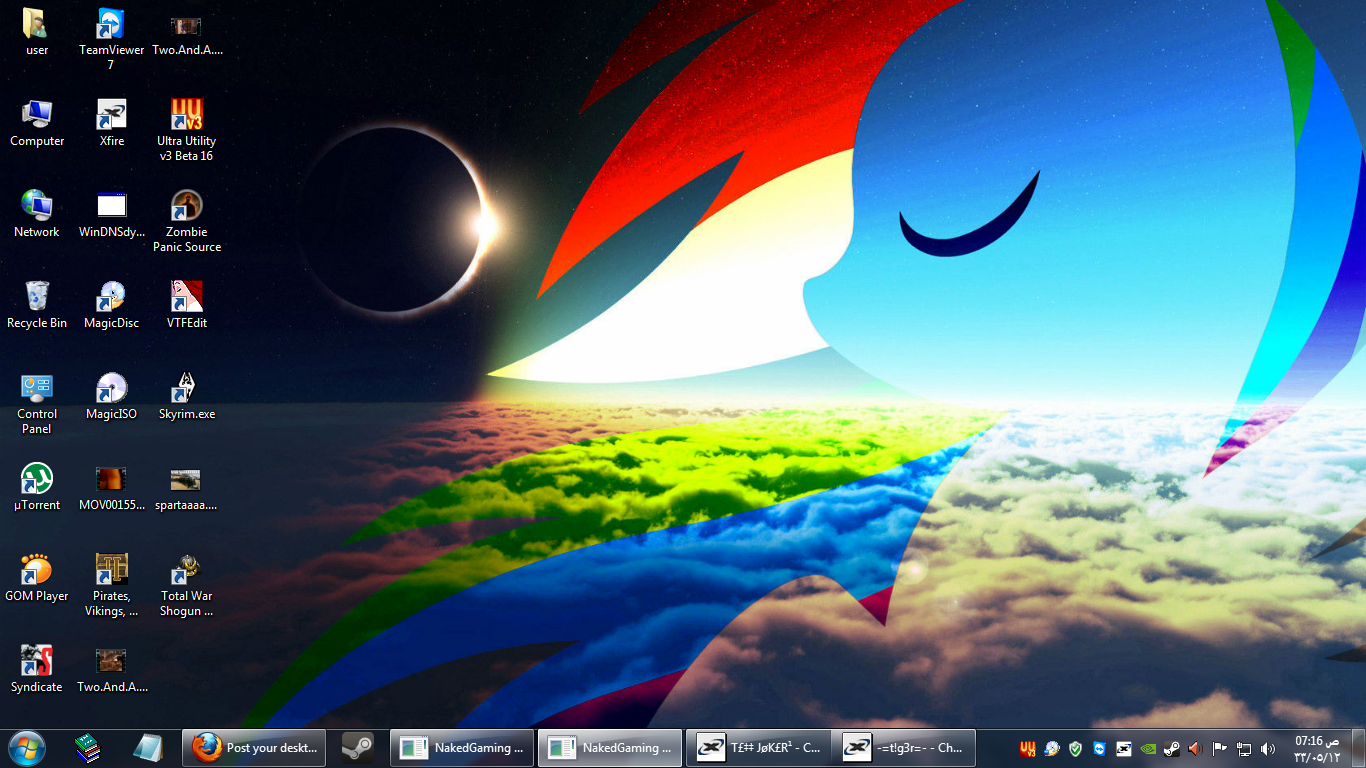
Task: Open the Action Center flag tray icon
Action: pos(1220,748)
